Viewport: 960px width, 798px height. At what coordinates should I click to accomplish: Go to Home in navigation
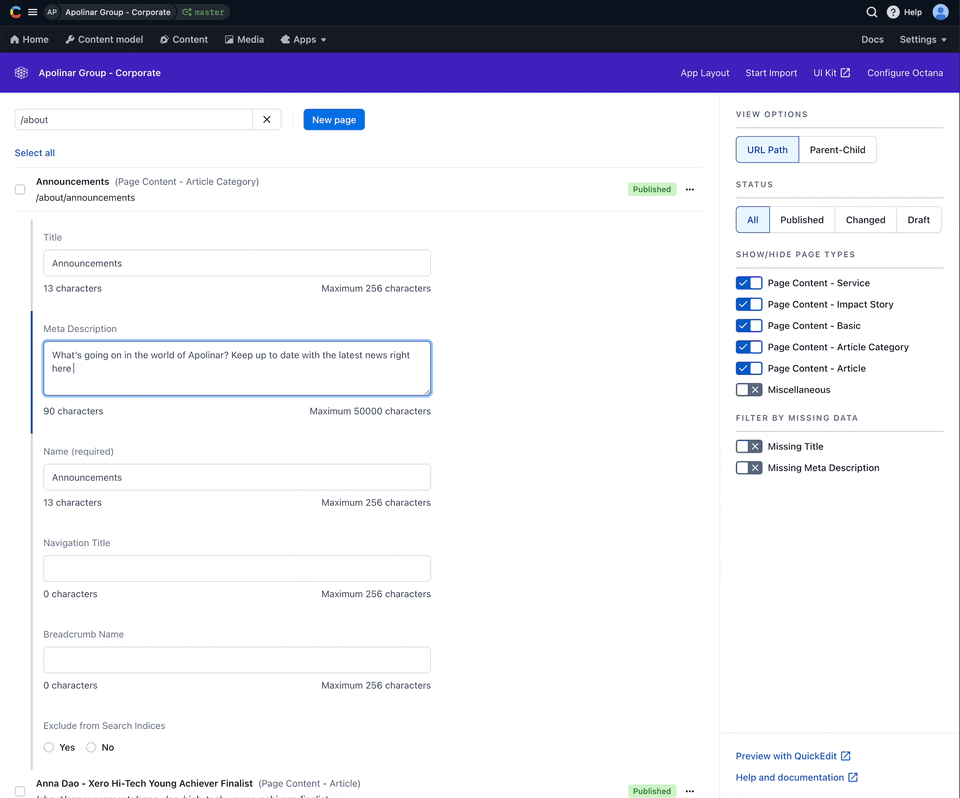(x=29, y=39)
